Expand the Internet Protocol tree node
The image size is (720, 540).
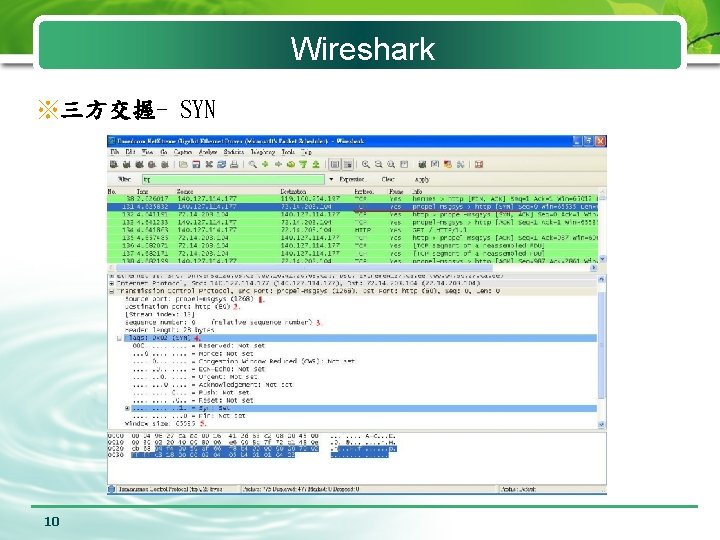(112, 283)
